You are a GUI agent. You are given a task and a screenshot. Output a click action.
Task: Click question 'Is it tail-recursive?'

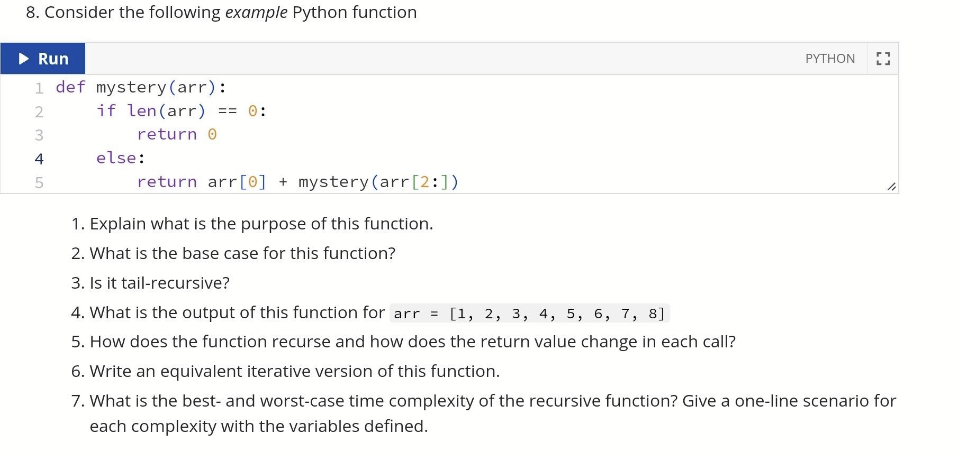click(159, 284)
